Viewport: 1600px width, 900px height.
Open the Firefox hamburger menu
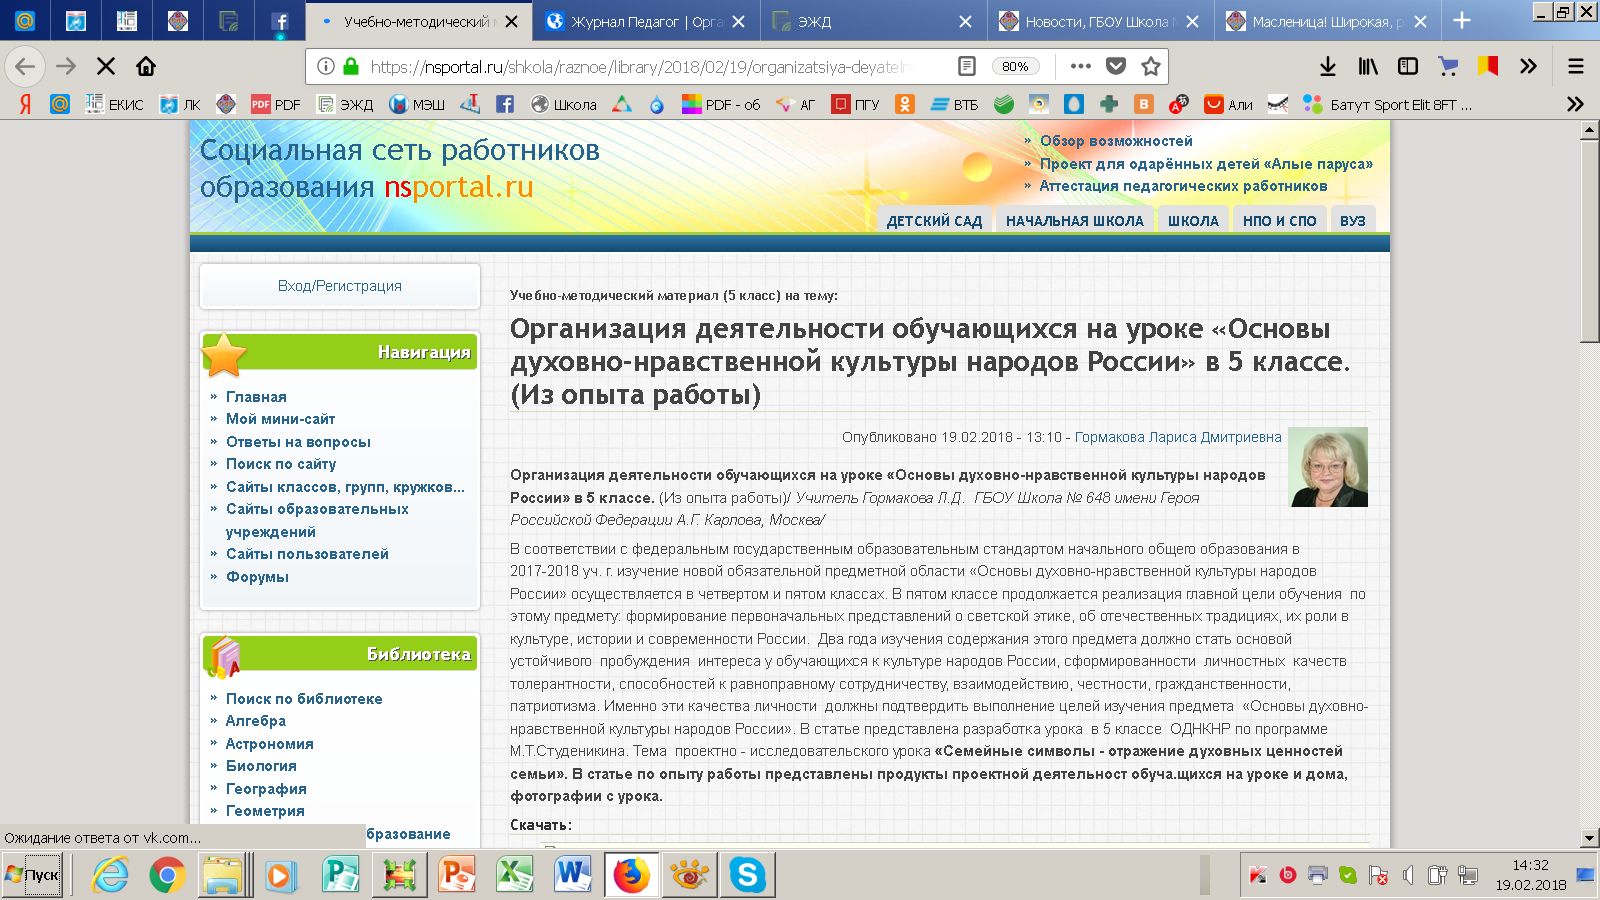pos(1575,66)
